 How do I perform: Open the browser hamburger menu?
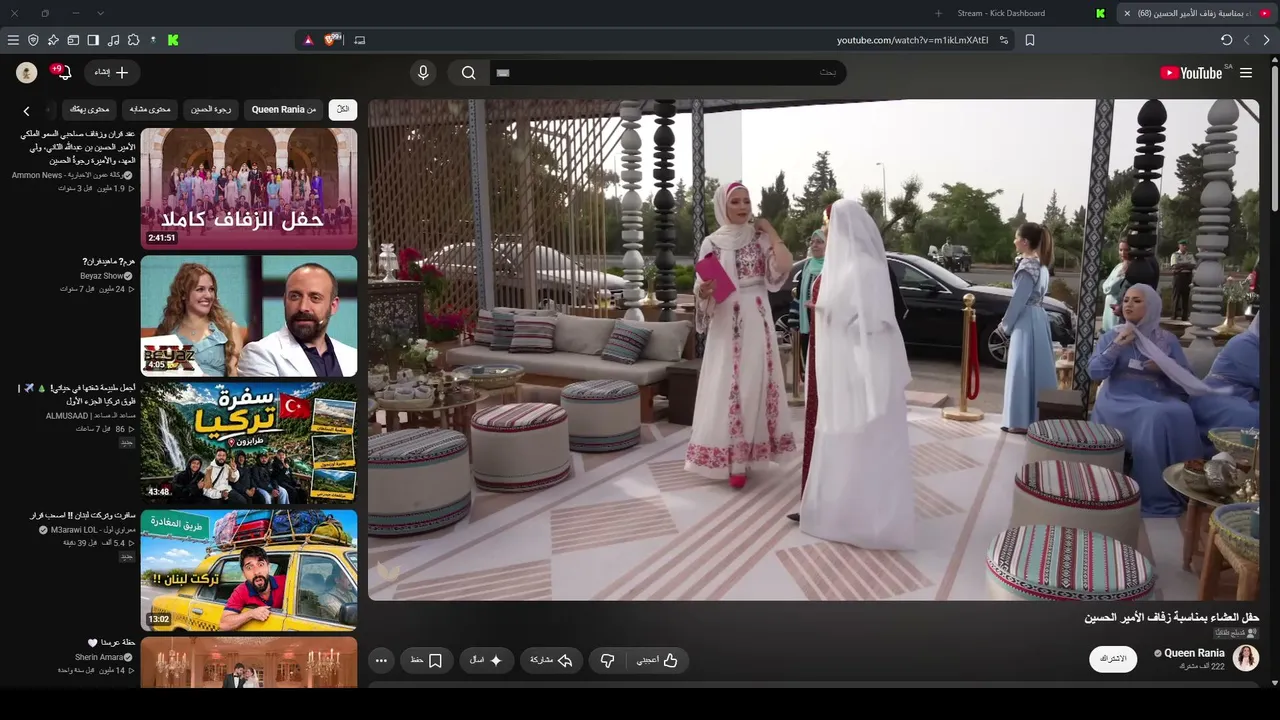[13, 40]
